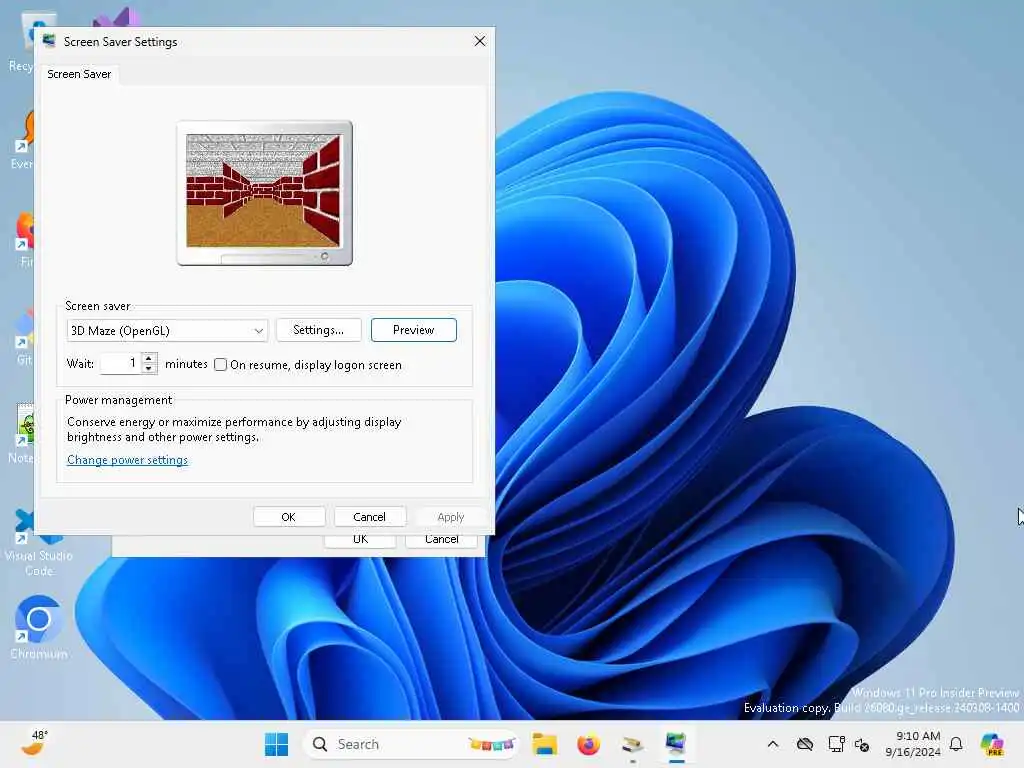
Task: Select the Everything desktop shortcut
Action: click(x=23, y=140)
